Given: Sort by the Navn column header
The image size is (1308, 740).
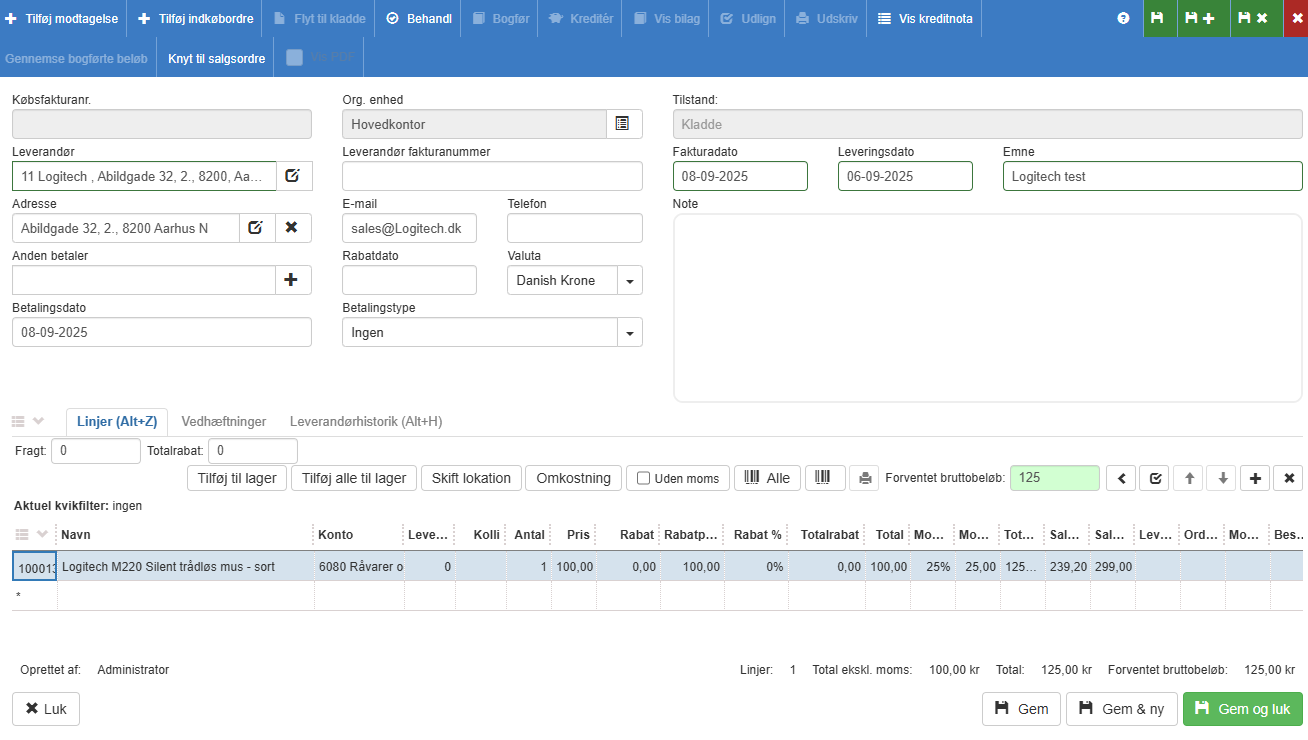Looking at the screenshot, I should 185,535.
